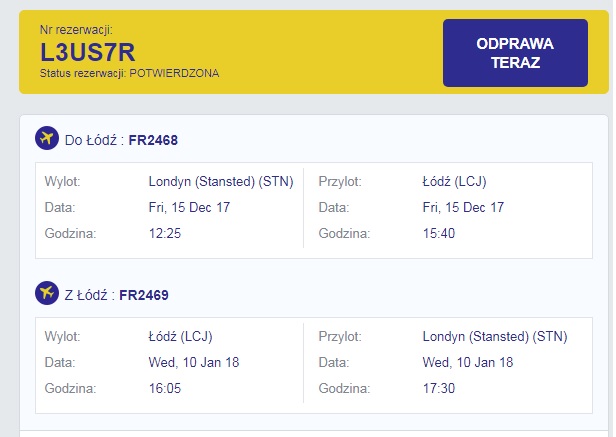
Task: Click the 12:25 departure time
Action: [x=165, y=233]
